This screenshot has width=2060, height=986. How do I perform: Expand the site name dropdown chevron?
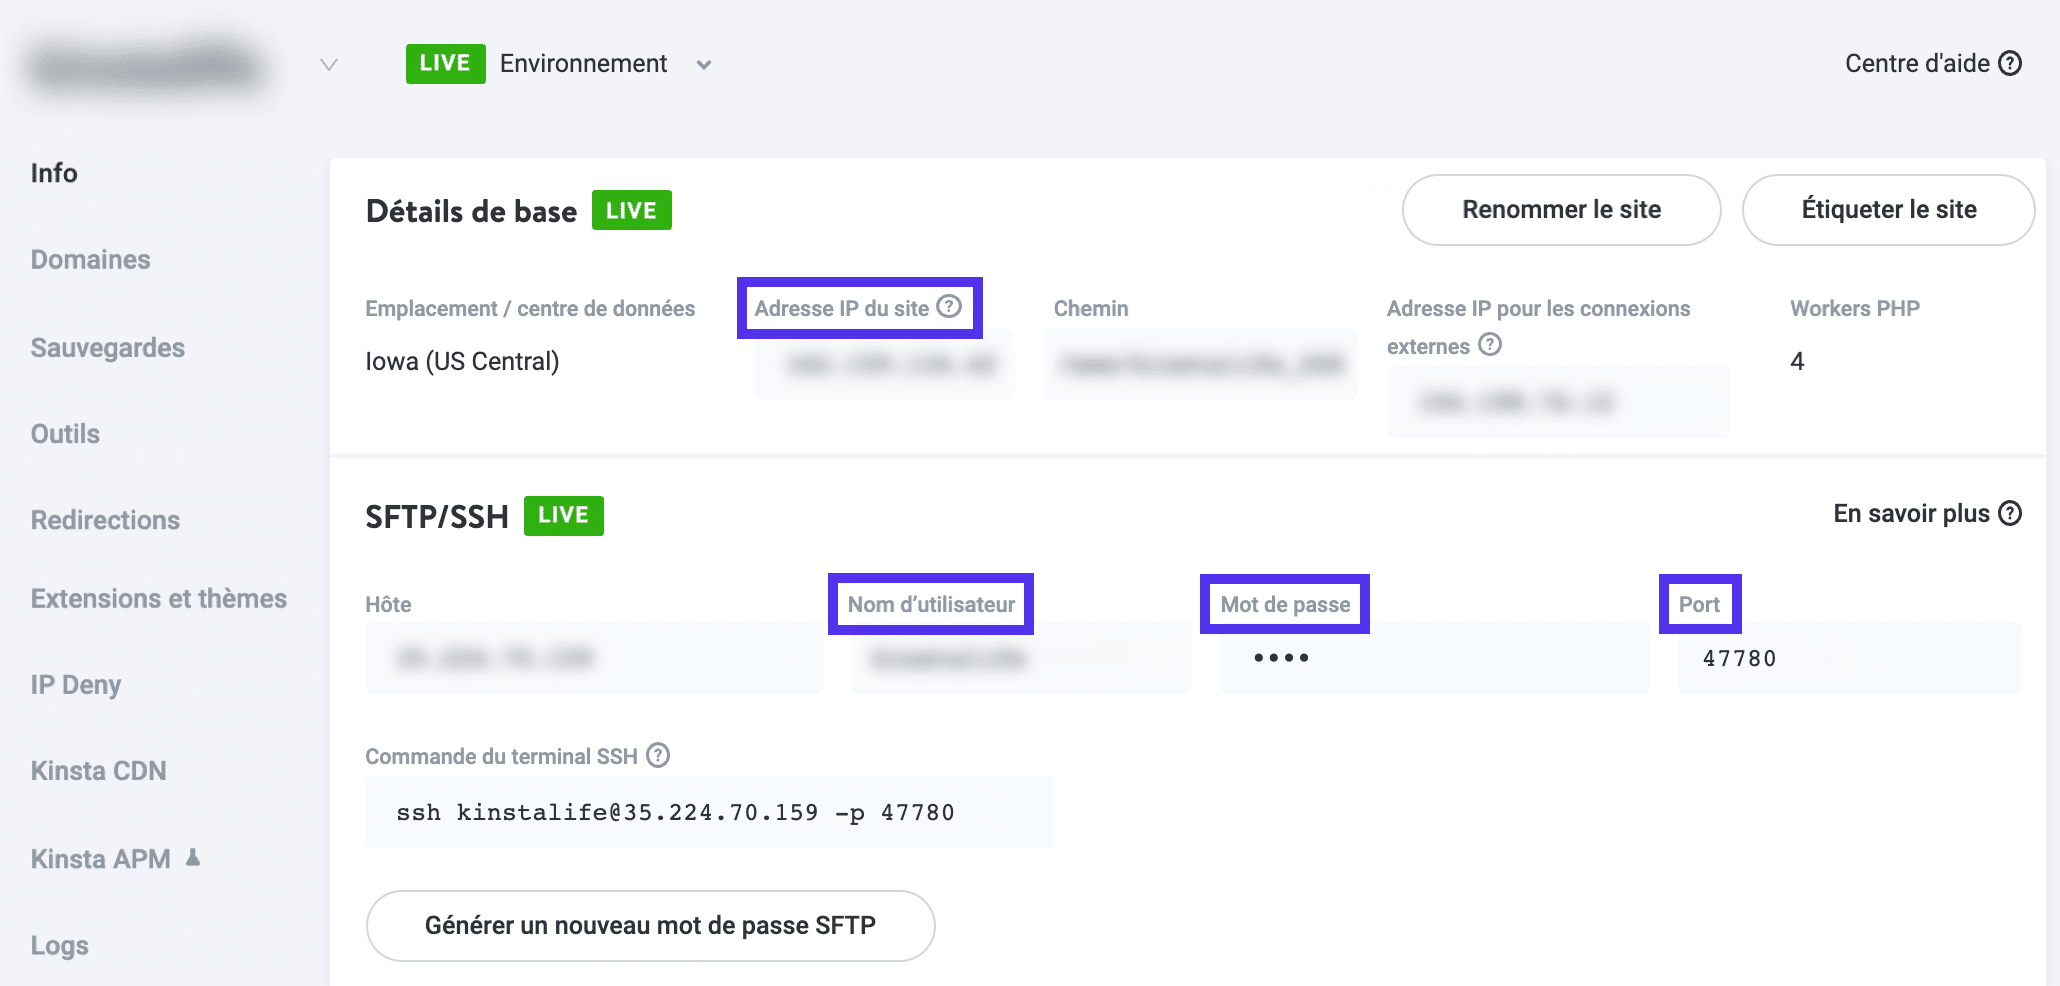pyautogui.click(x=329, y=64)
